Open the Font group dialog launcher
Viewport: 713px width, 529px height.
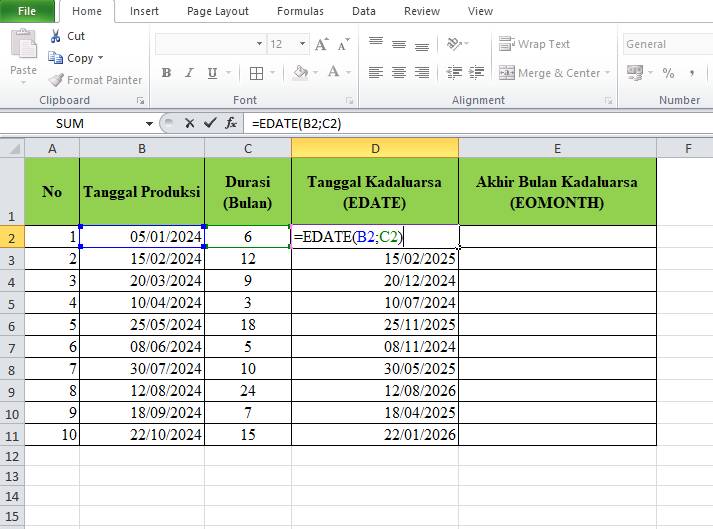coord(349,101)
